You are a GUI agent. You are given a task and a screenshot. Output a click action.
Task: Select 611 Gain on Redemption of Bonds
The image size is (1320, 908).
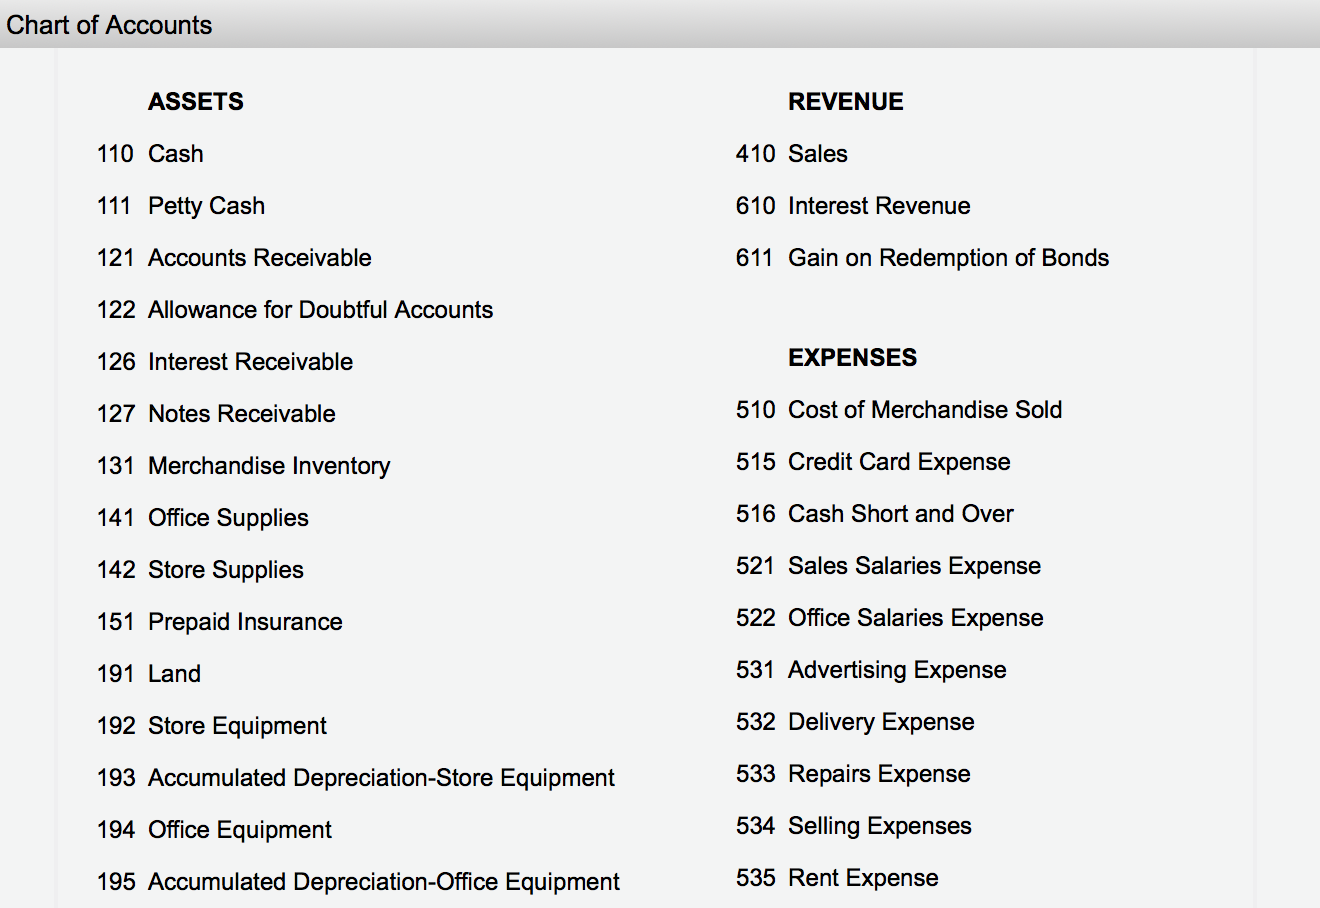pyautogui.click(x=922, y=258)
